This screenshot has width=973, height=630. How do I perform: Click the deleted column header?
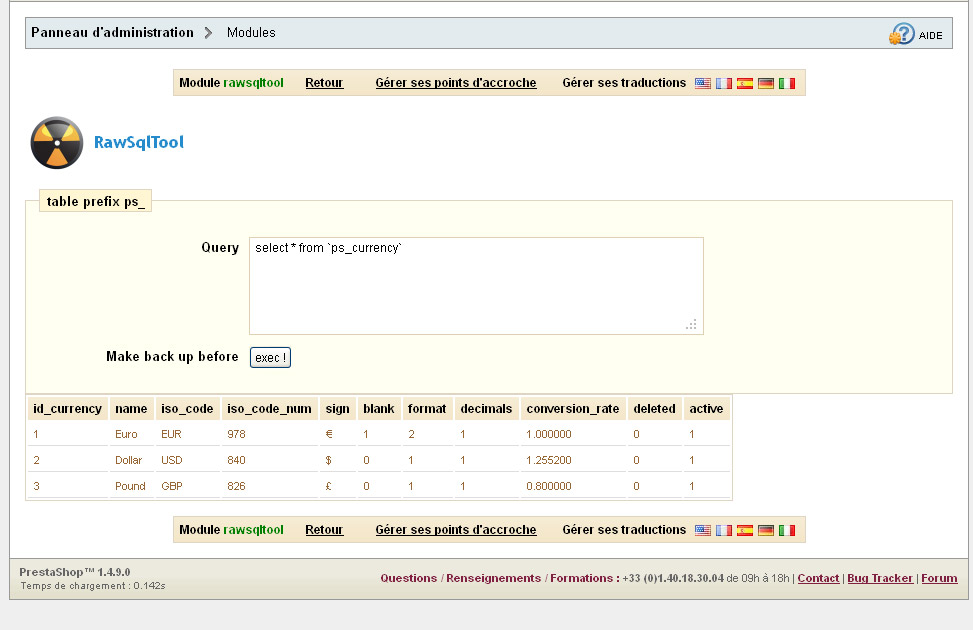[654, 408]
